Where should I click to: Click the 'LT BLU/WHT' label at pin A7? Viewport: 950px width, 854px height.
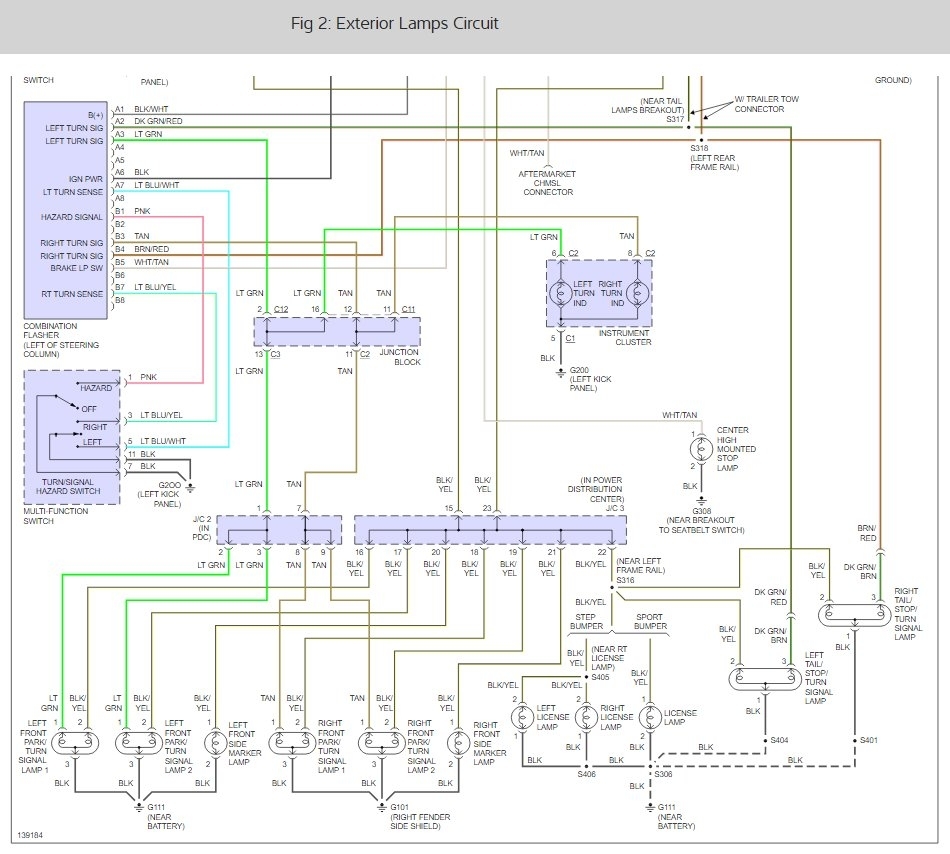tap(156, 185)
